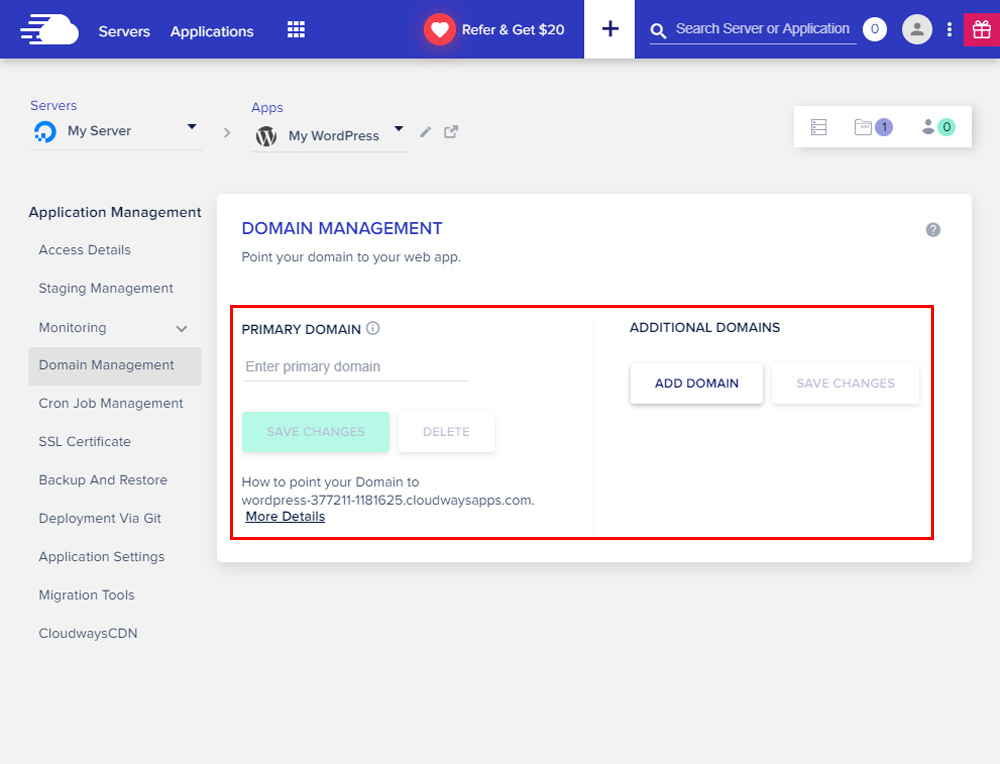
Task: Open the apps grid icon
Action: pyautogui.click(x=296, y=29)
